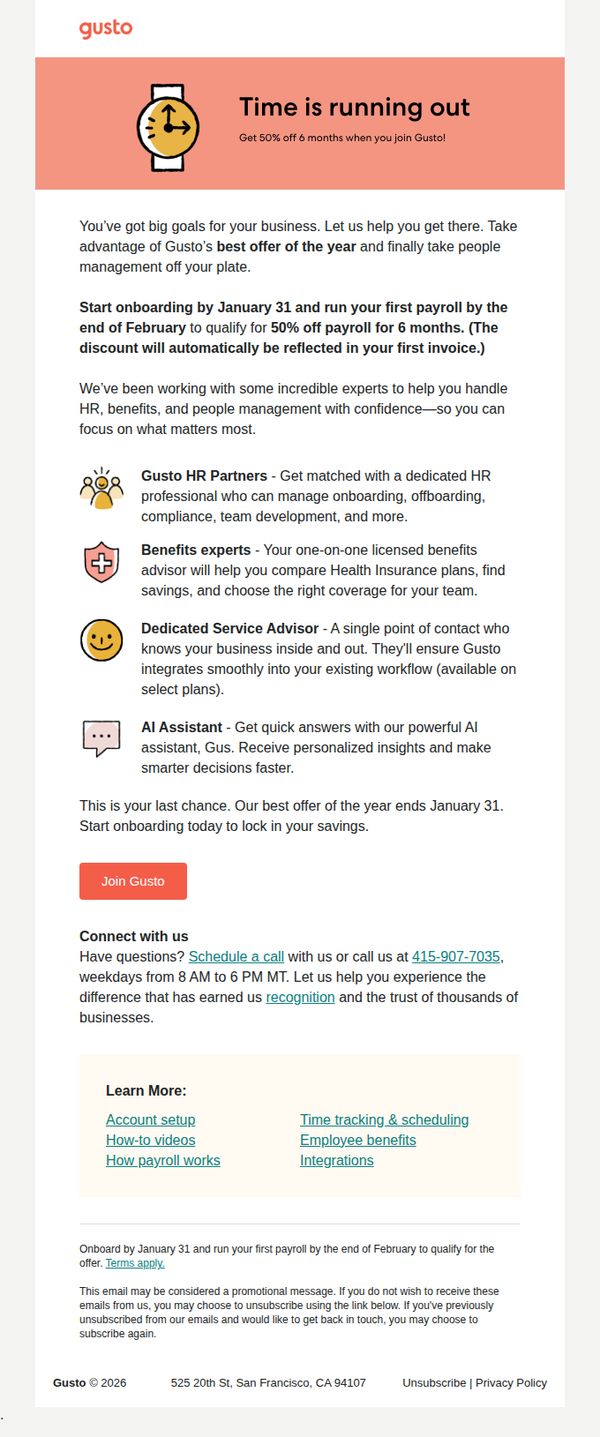Open the Terms apply link
This screenshot has height=1437, width=600.
(135, 1263)
